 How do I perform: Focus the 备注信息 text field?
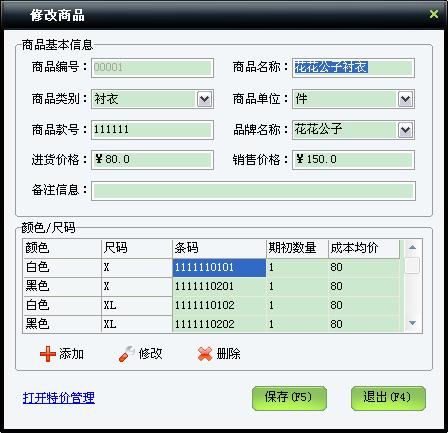click(253, 191)
